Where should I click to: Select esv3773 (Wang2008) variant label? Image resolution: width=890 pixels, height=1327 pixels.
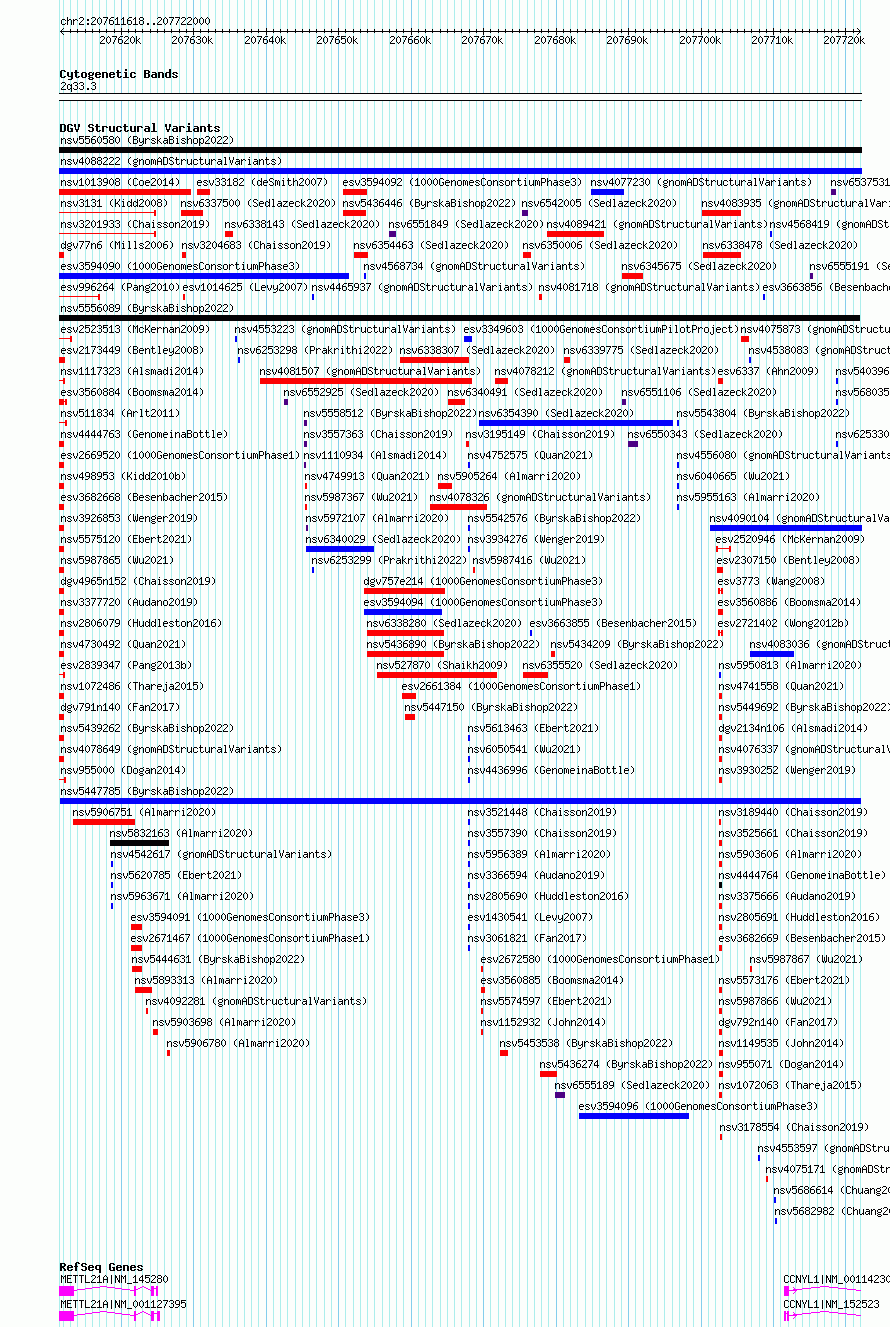771,581
